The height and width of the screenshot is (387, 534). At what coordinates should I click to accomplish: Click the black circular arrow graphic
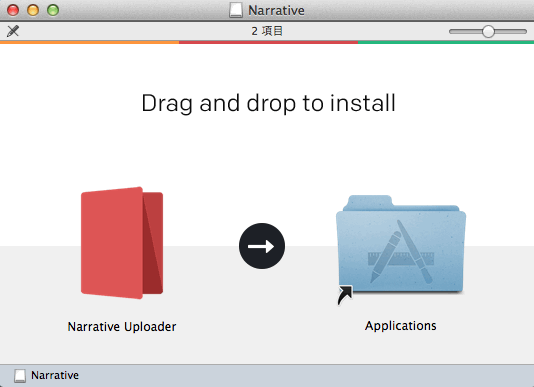[x=262, y=246]
